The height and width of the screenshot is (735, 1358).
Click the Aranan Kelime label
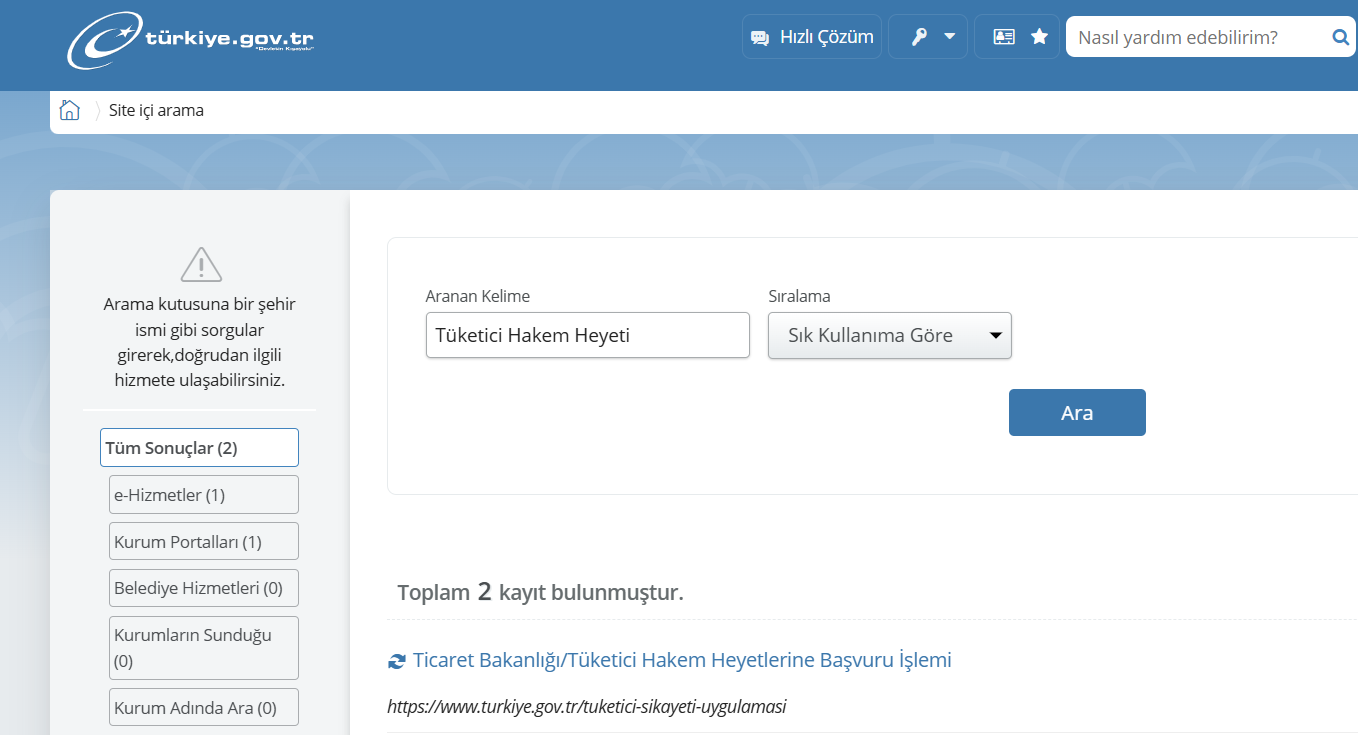tap(478, 296)
